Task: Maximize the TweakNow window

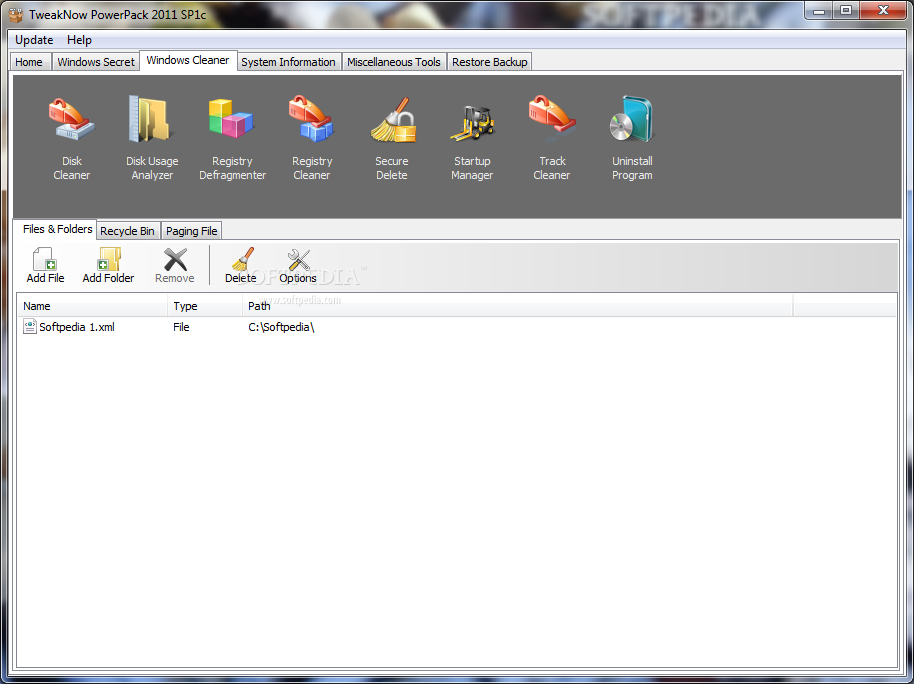Action: [x=846, y=10]
